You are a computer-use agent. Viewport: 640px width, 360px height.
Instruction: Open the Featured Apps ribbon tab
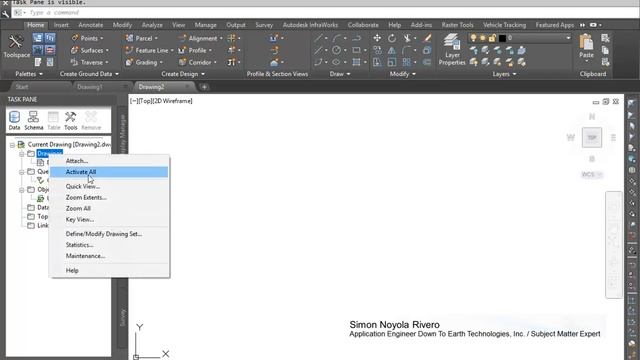(554, 25)
